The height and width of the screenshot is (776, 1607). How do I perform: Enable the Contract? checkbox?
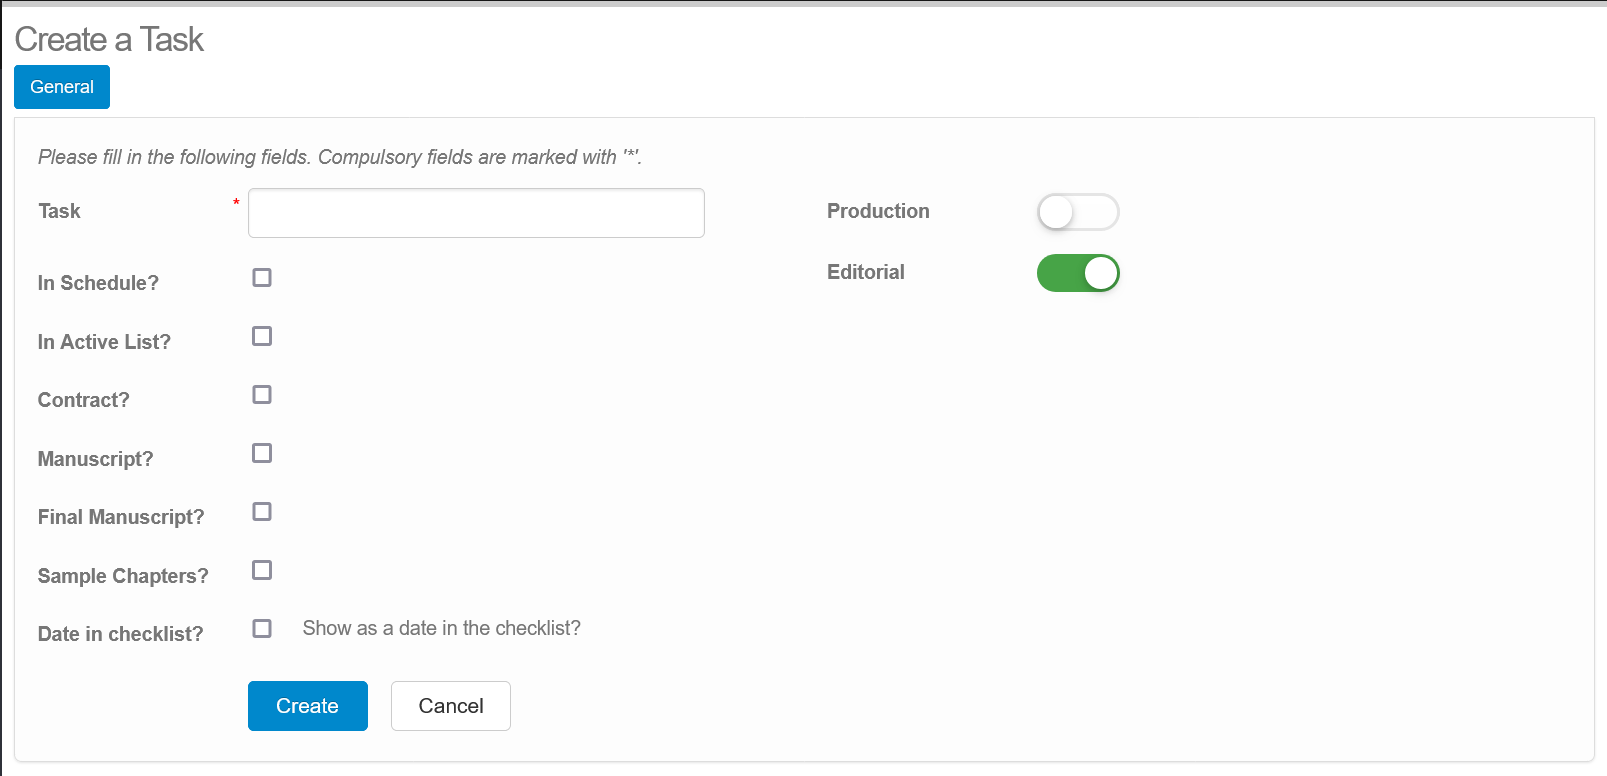(262, 394)
